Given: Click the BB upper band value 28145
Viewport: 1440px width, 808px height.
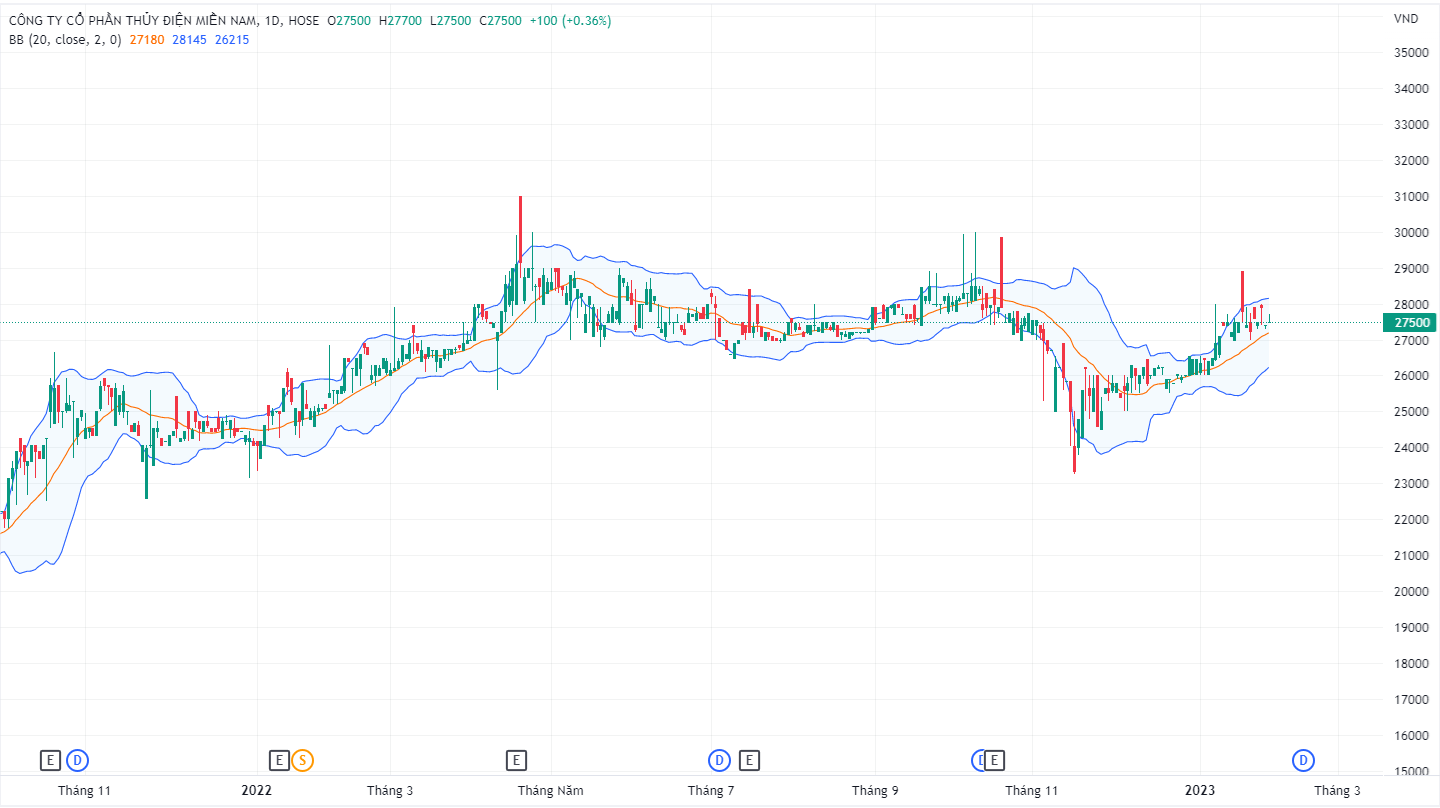Looking at the screenshot, I should click(190, 39).
